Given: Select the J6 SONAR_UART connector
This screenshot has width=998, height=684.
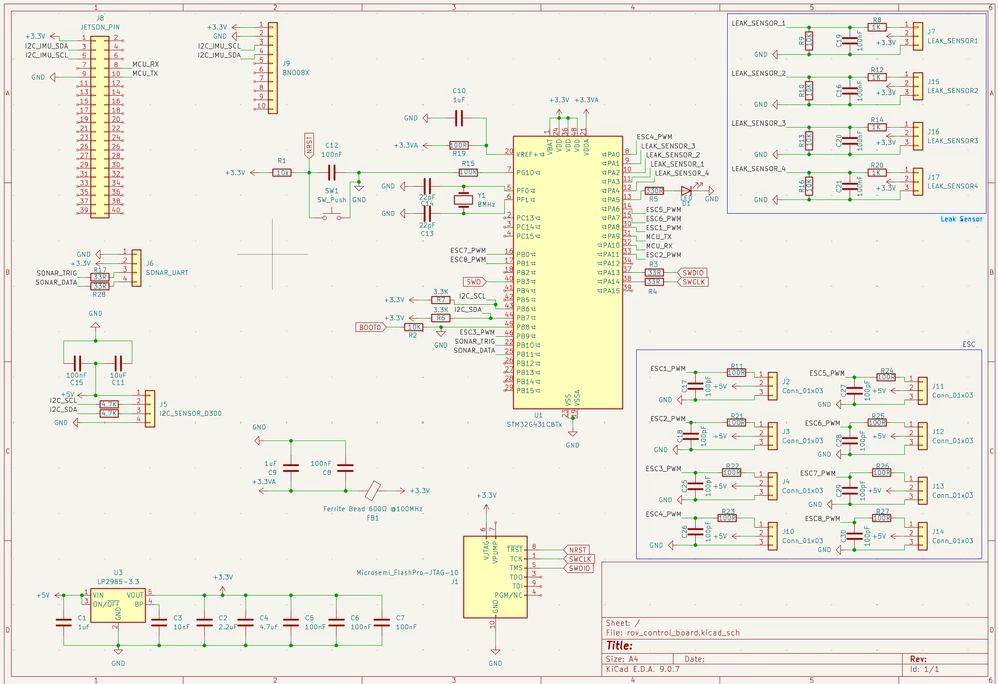Looking at the screenshot, I should click(136, 268).
